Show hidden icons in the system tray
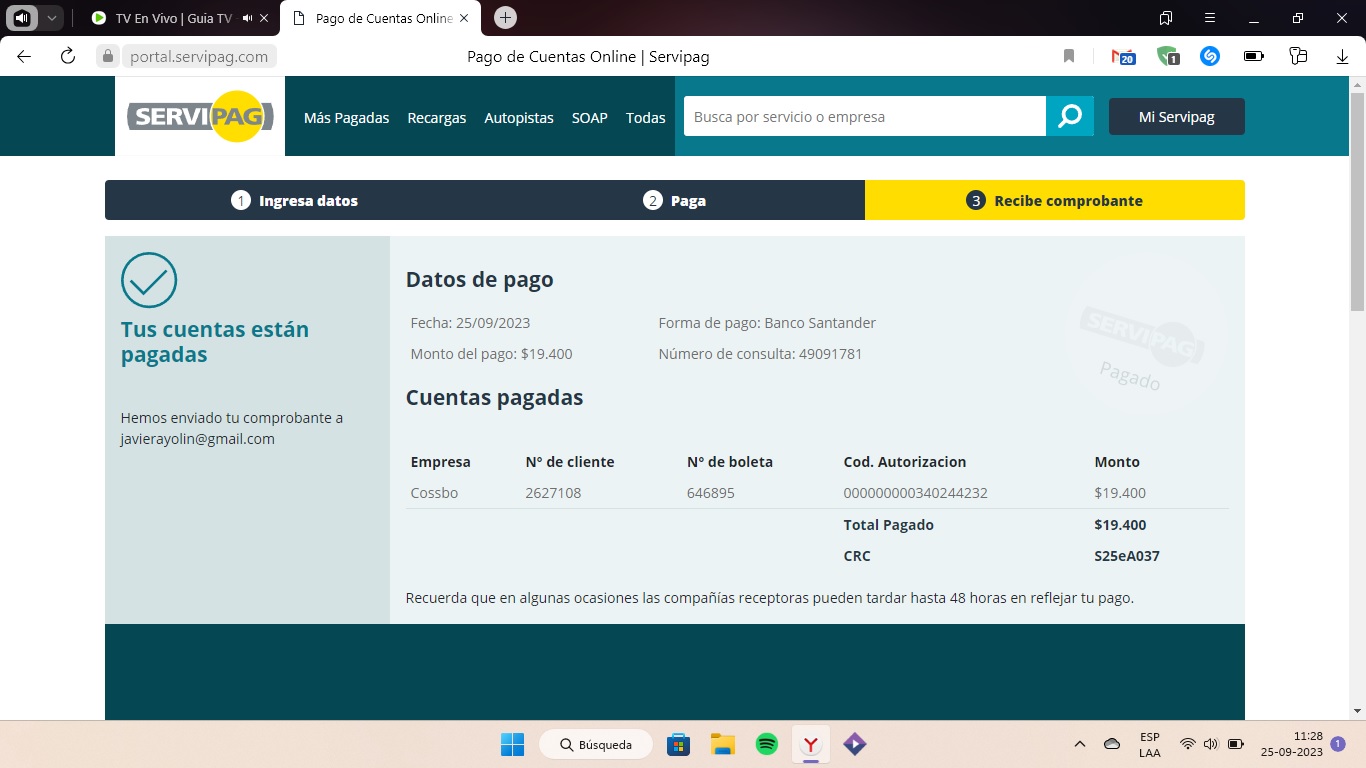Viewport: 1366px width, 768px height. point(1080,744)
